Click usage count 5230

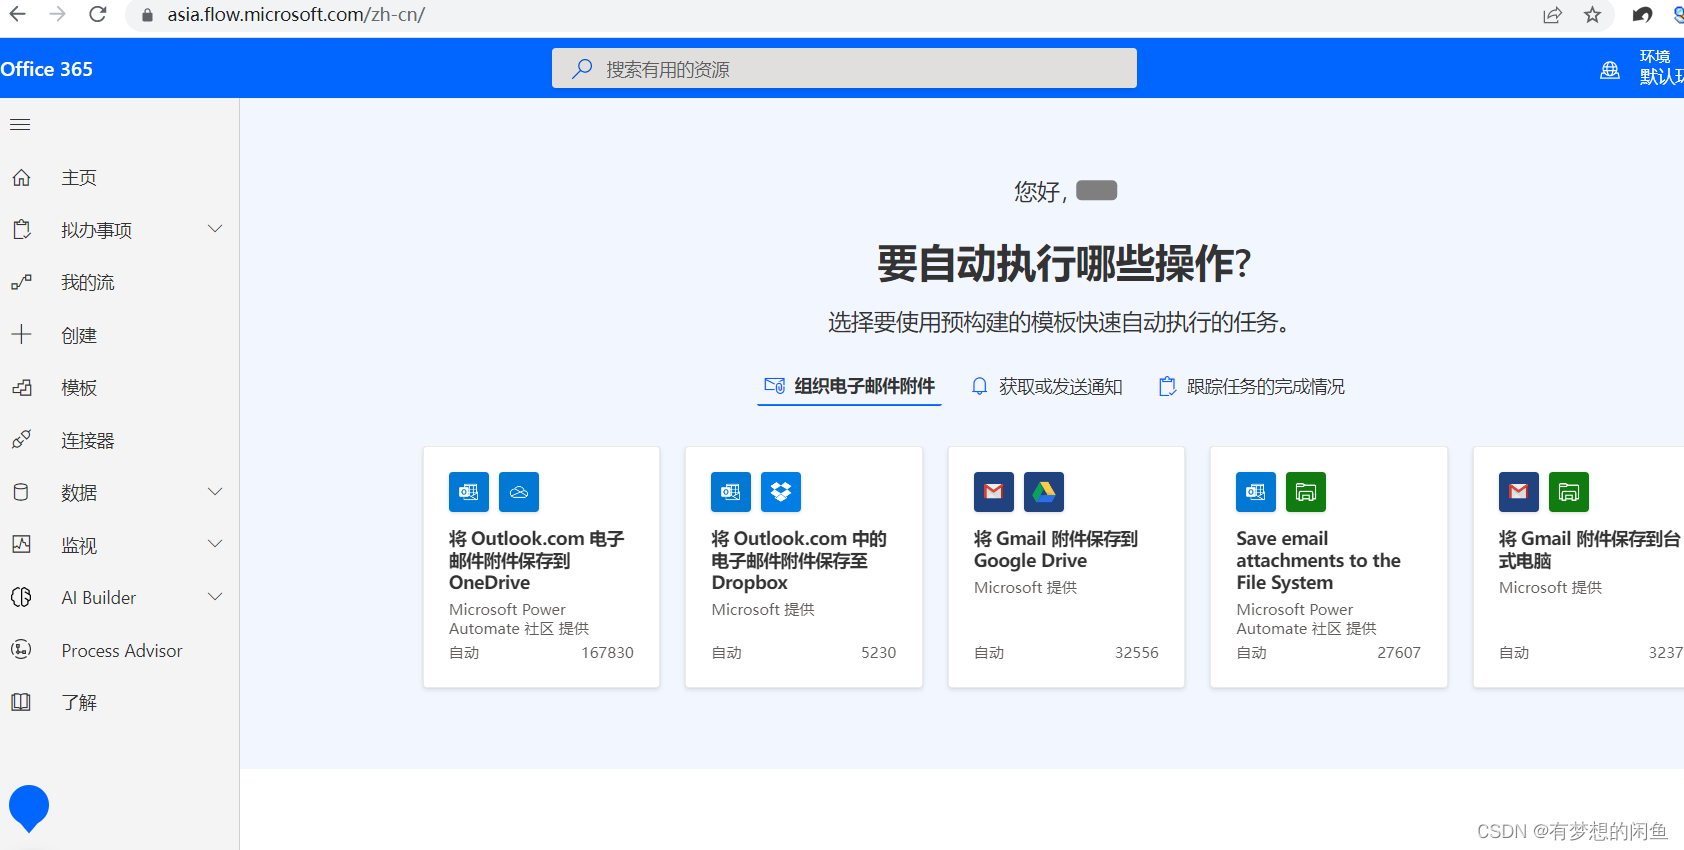click(x=879, y=652)
